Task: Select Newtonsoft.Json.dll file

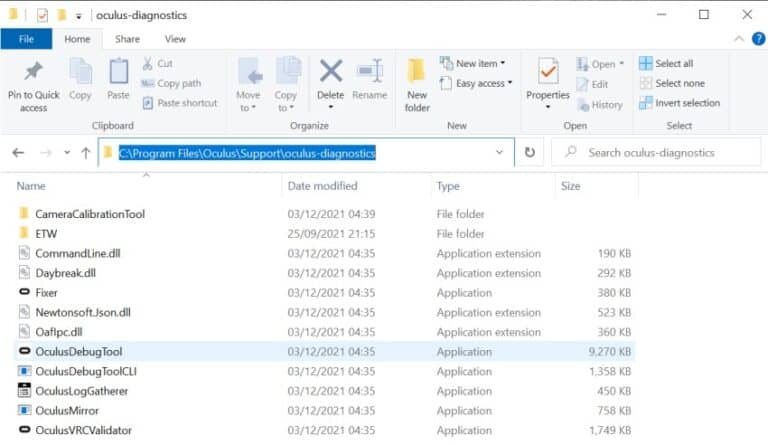Action: (x=83, y=312)
